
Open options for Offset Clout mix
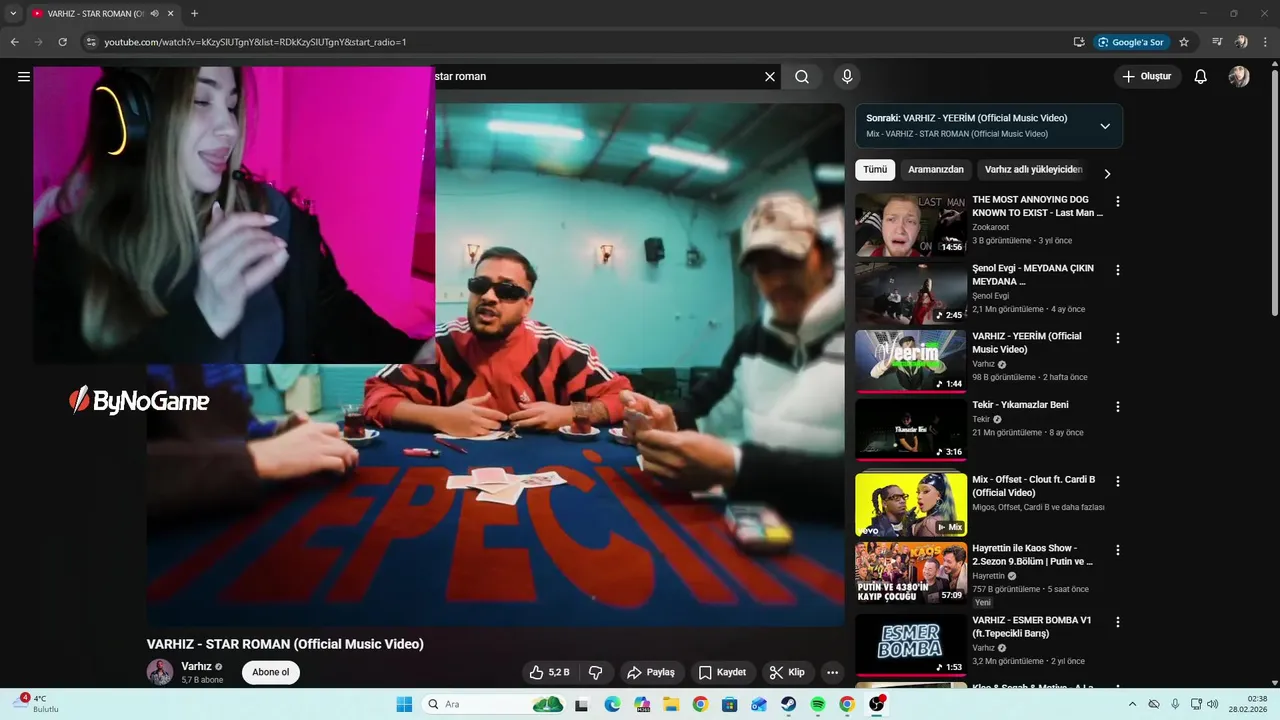point(1118,481)
